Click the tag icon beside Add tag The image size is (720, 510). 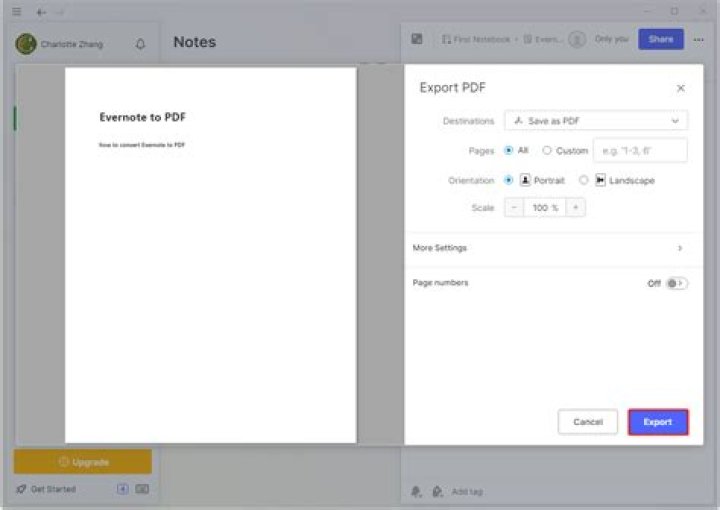point(438,492)
